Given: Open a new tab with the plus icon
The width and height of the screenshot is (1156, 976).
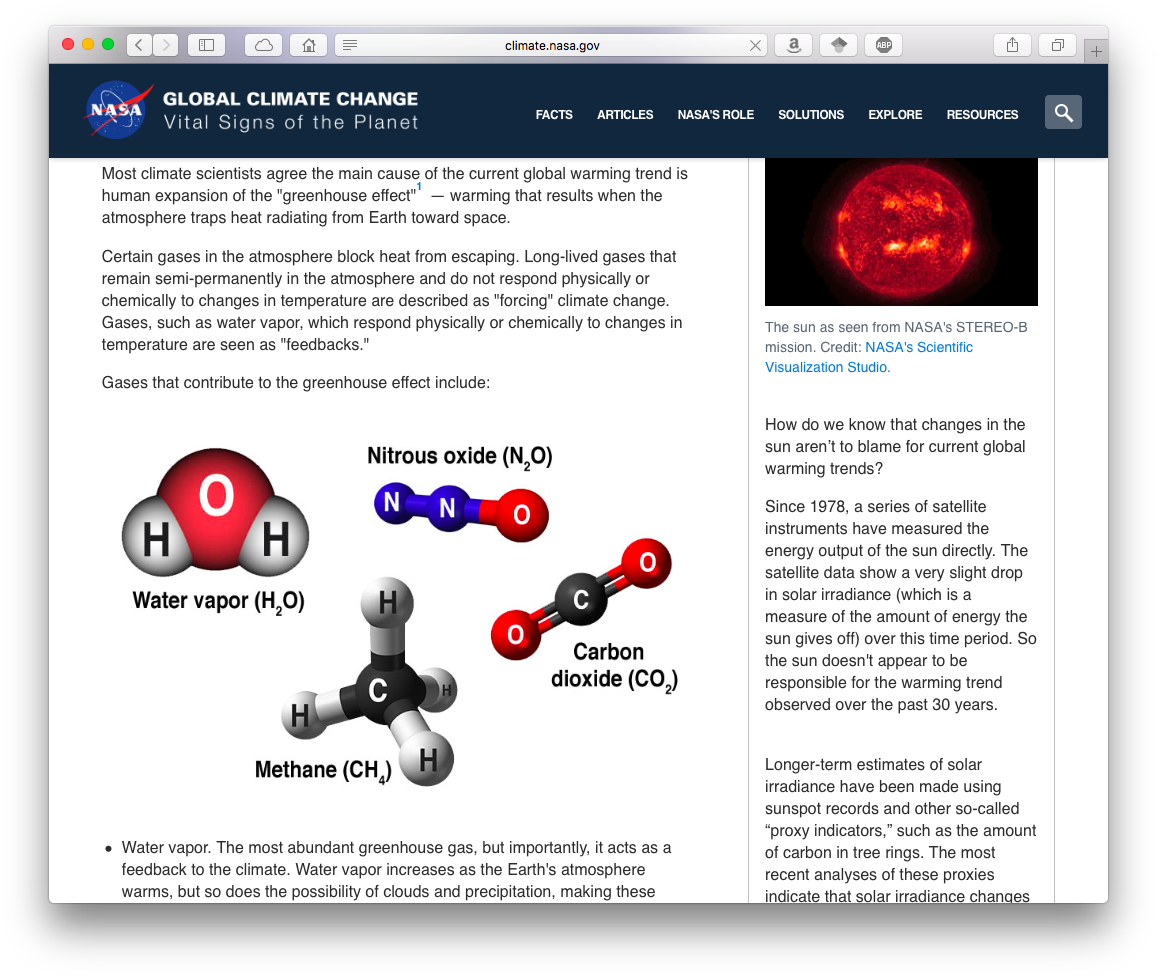Looking at the screenshot, I should coord(1096,49).
